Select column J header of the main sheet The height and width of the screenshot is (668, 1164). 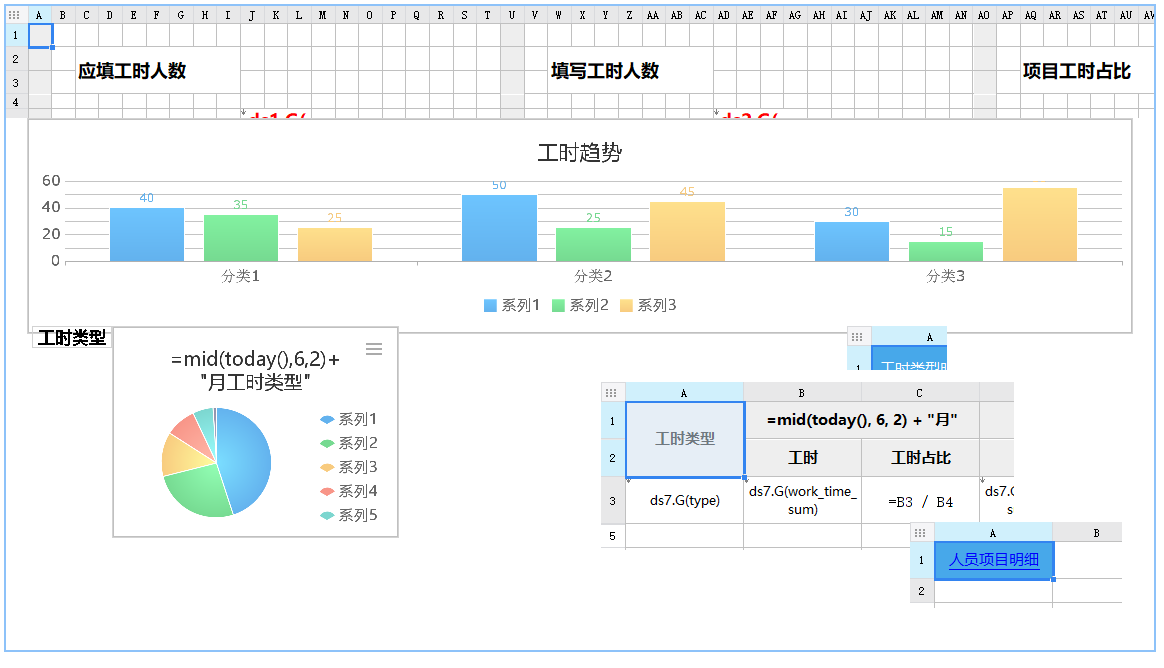pyautogui.click(x=252, y=15)
